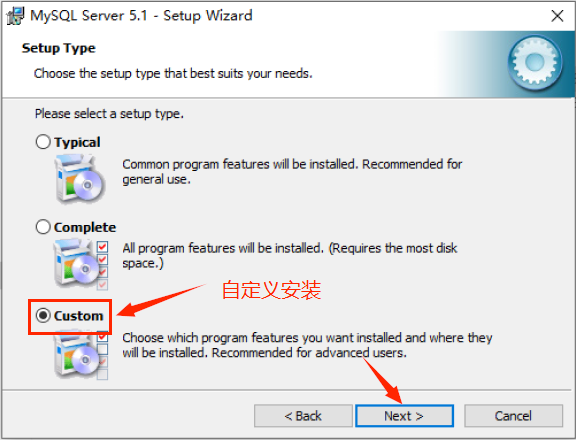The height and width of the screenshot is (440, 576).
Task: Close the Setup Wizard window
Action: pyautogui.click(x=557, y=16)
